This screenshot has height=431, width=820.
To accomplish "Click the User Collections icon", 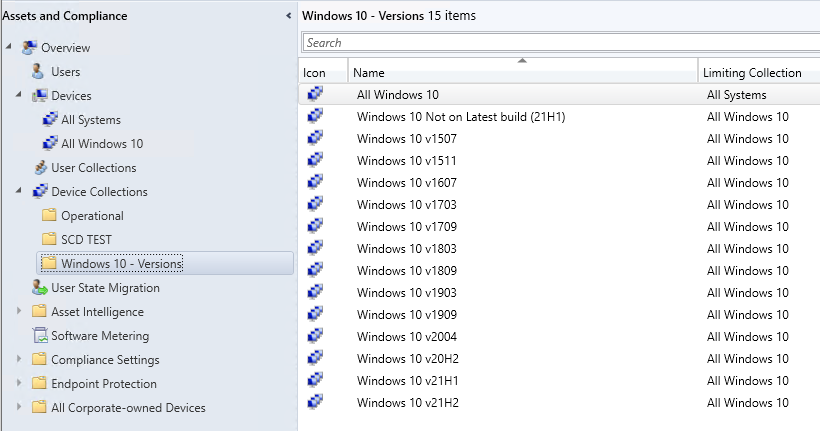I will (40, 167).
